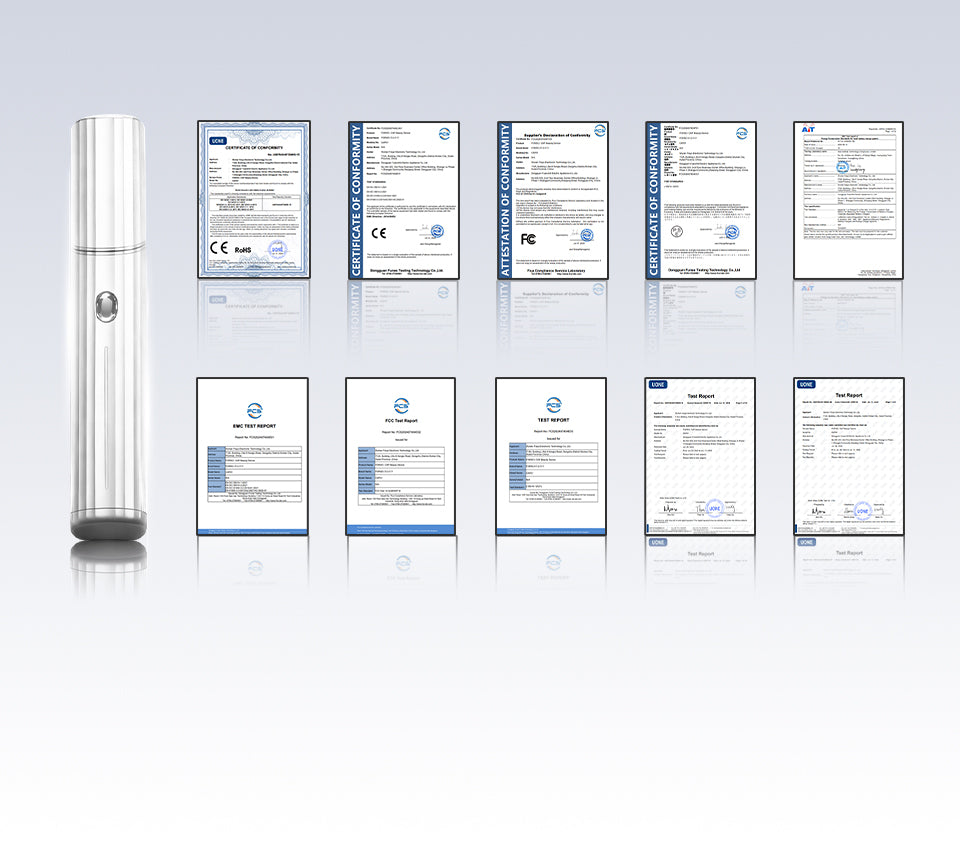Click the AIT logo on the top-right document
The width and height of the screenshot is (960, 841).
coord(809,130)
